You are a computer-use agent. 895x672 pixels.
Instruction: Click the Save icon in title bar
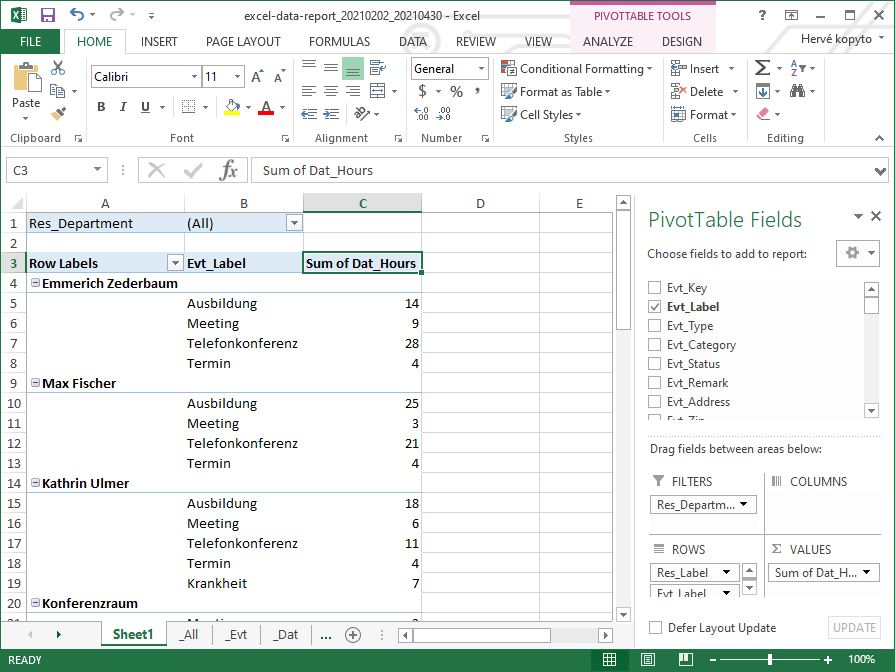point(47,15)
